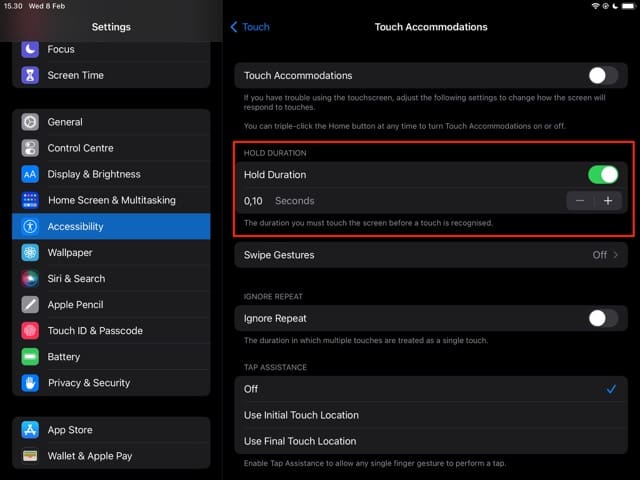Image resolution: width=640 pixels, height=480 pixels.
Task: Increase hold duration with plus button
Action: pyautogui.click(x=608, y=201)
